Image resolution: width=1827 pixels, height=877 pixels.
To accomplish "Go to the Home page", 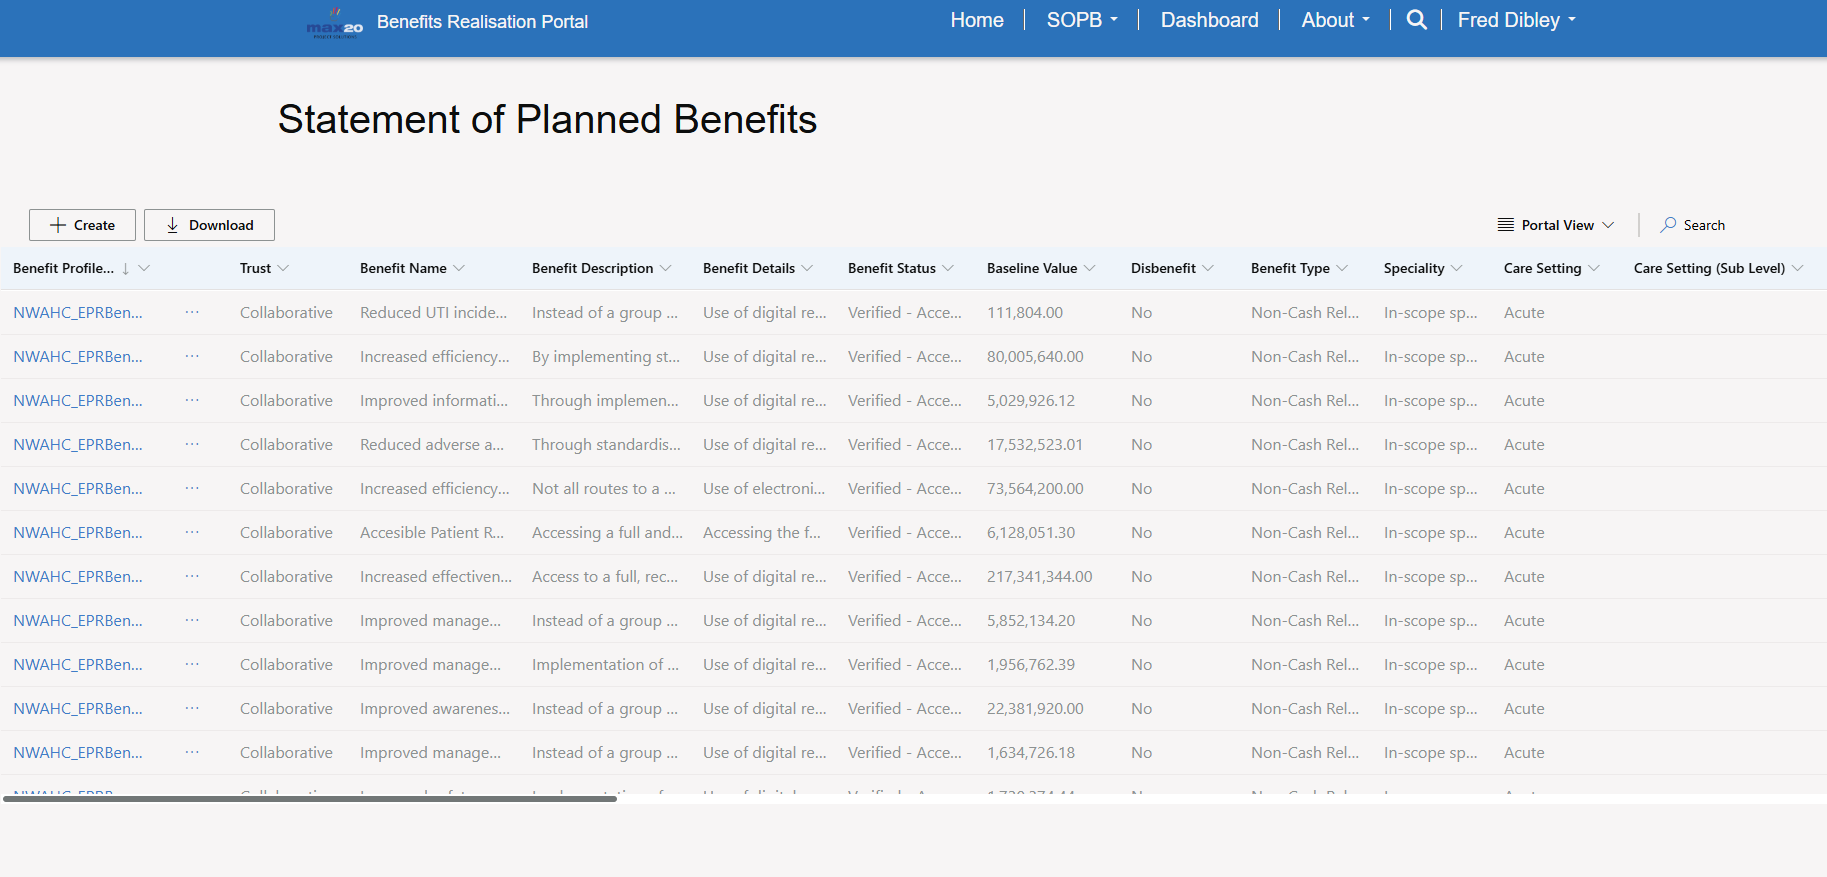I will (976, 20).
